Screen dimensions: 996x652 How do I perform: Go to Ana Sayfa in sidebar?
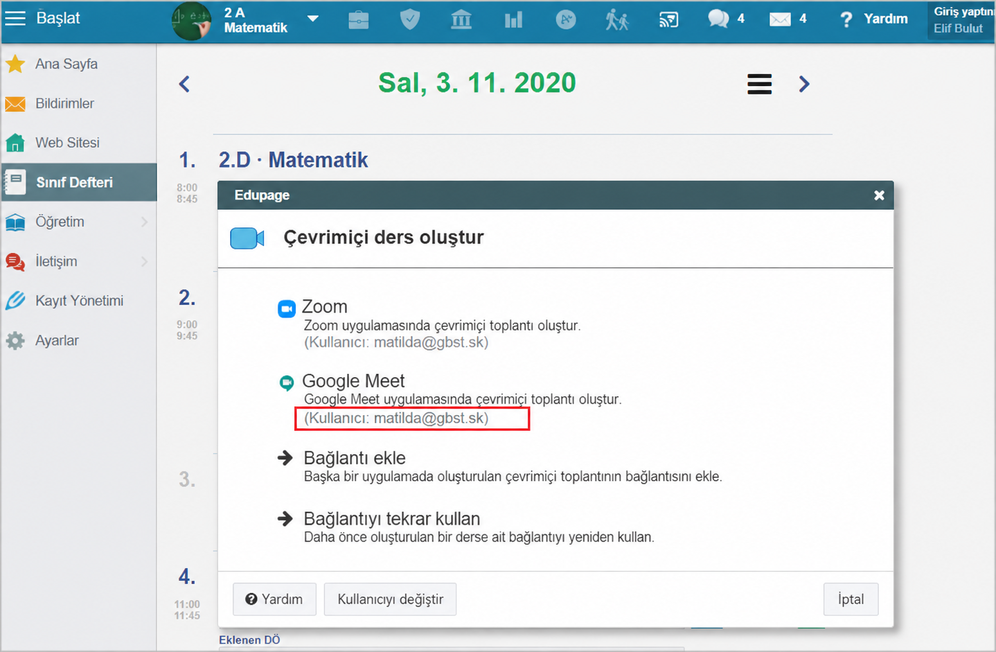click(78, 64)
